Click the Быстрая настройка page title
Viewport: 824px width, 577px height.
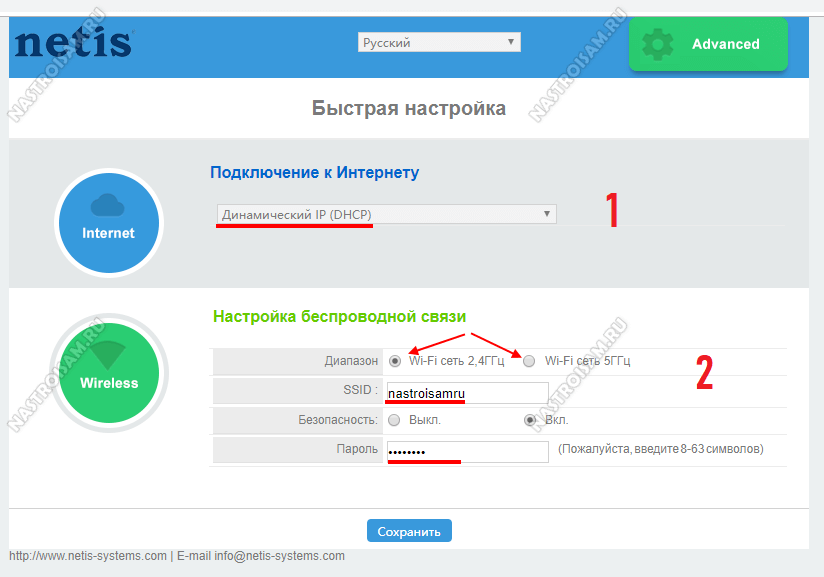(x=408, y=108)
